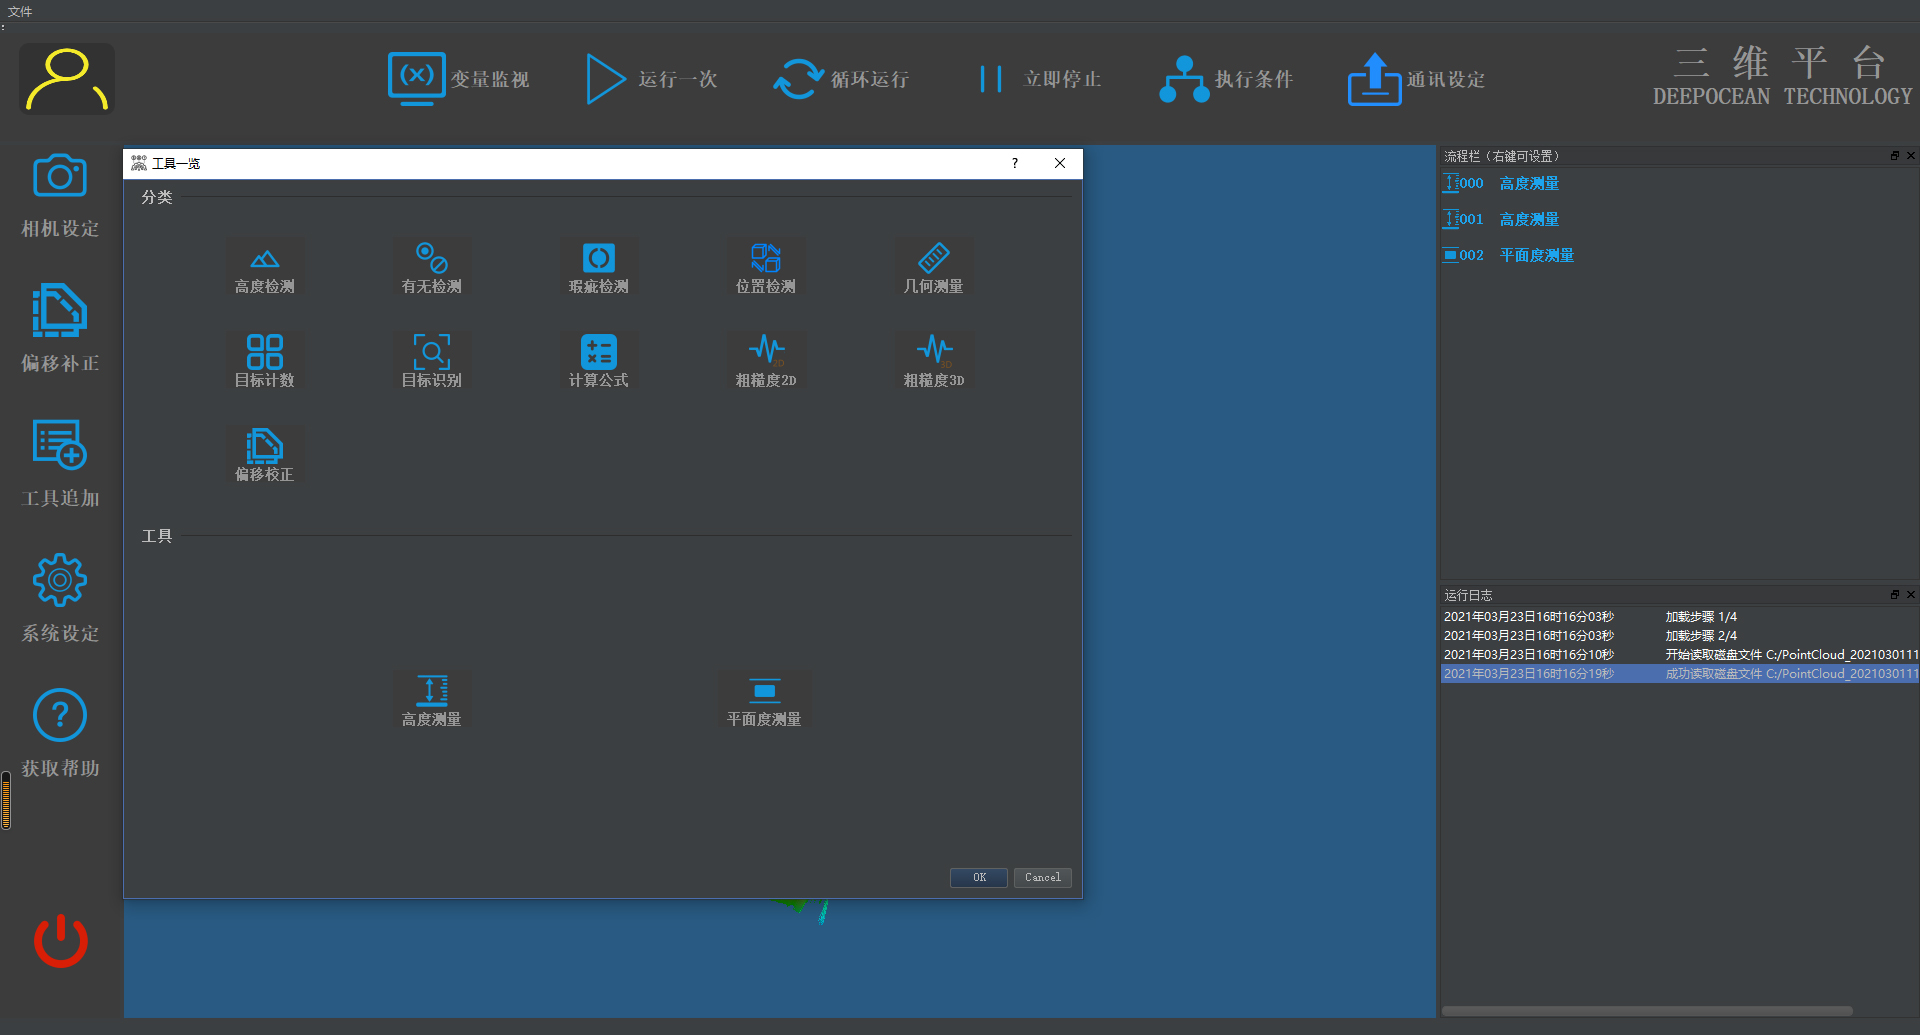Screen dimensions: 1920x1035
Task: Select 几何测量 geometry measurement category
Action: 933,269
